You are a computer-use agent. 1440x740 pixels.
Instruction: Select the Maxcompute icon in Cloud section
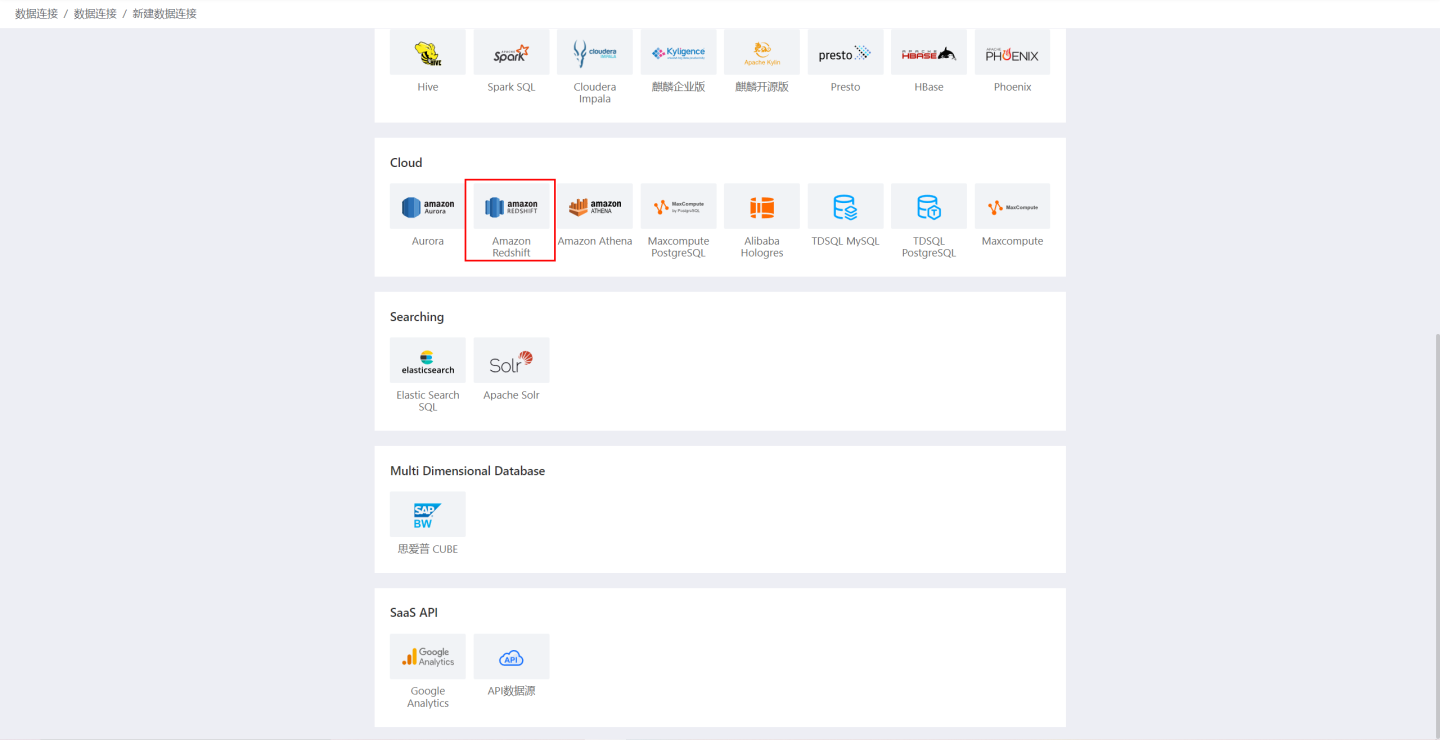click(1012, 206)
